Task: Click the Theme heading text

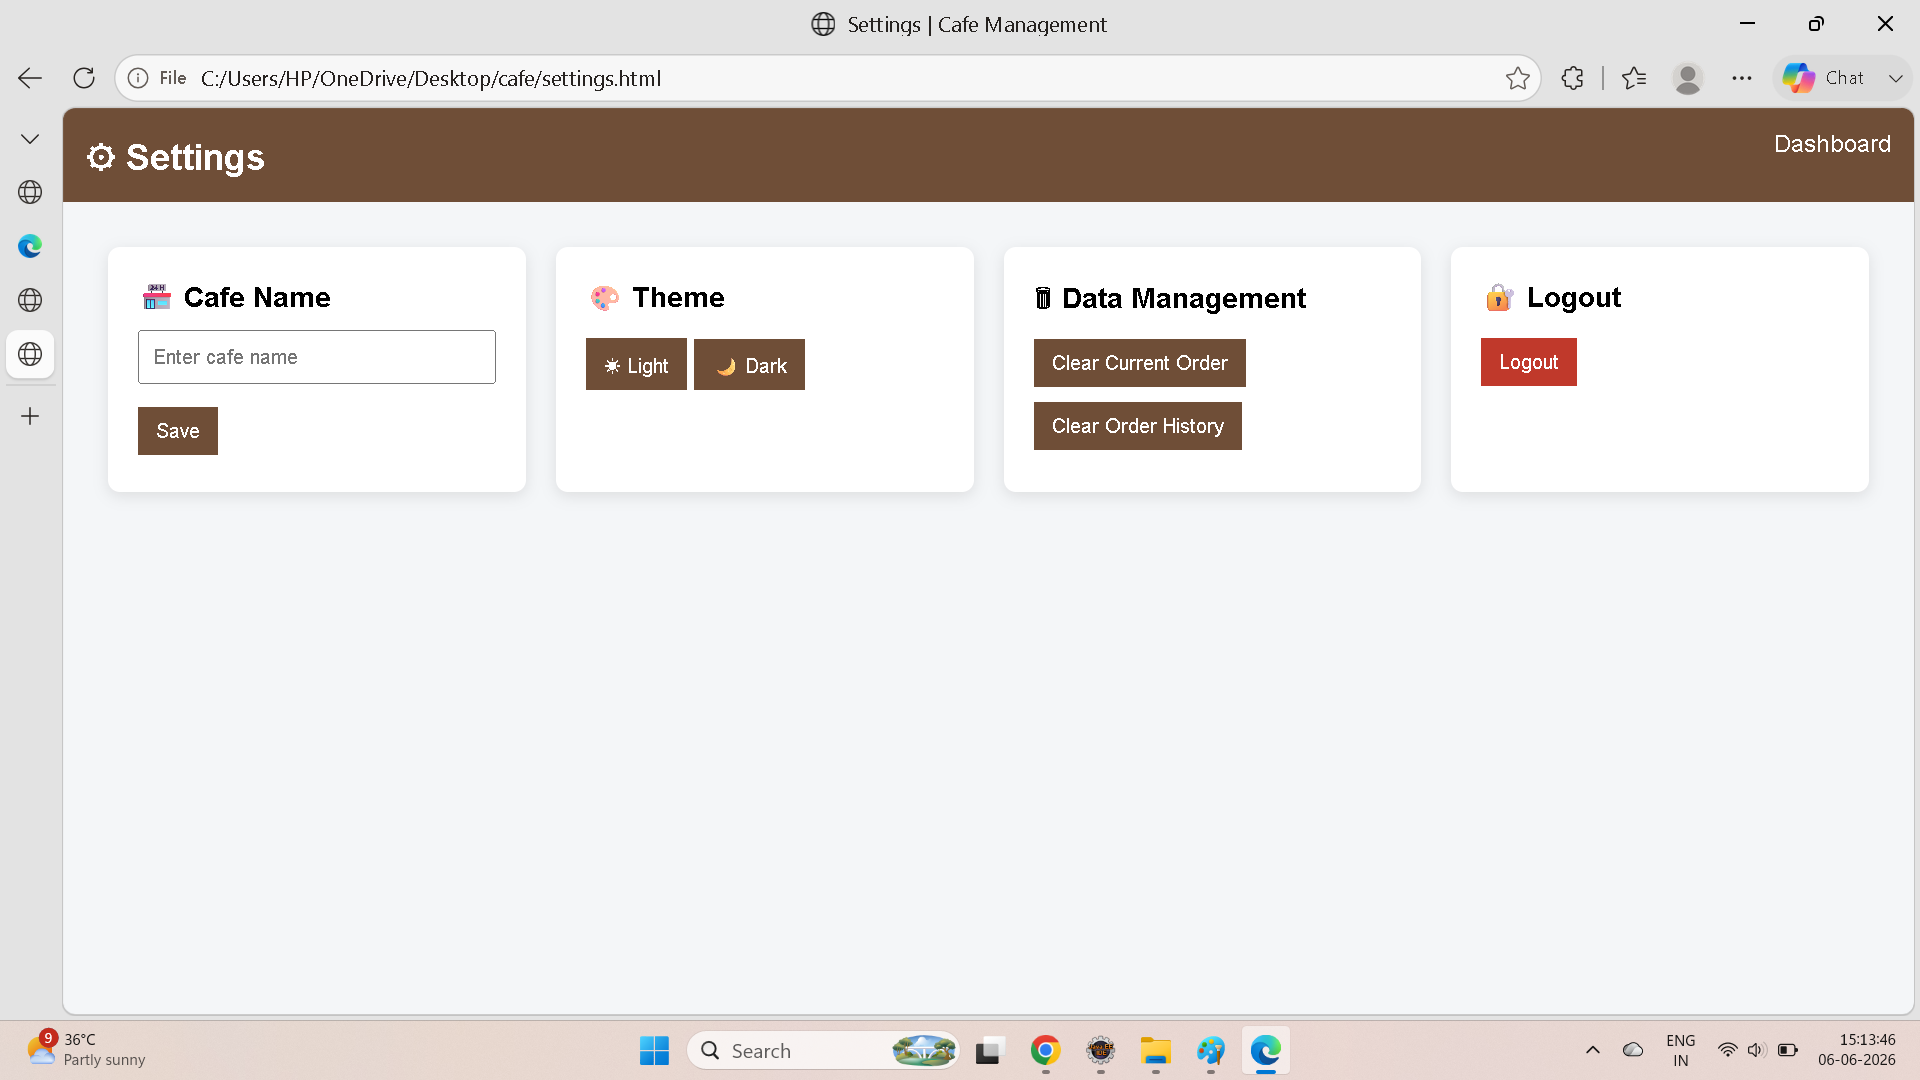Action: point(678,297)
